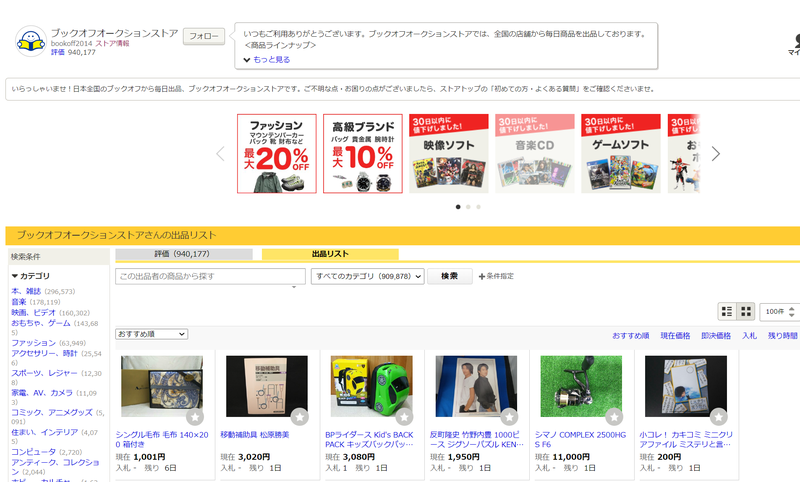
Task: Collapse the カテゴリ section triangle
Action: point(15,276)
